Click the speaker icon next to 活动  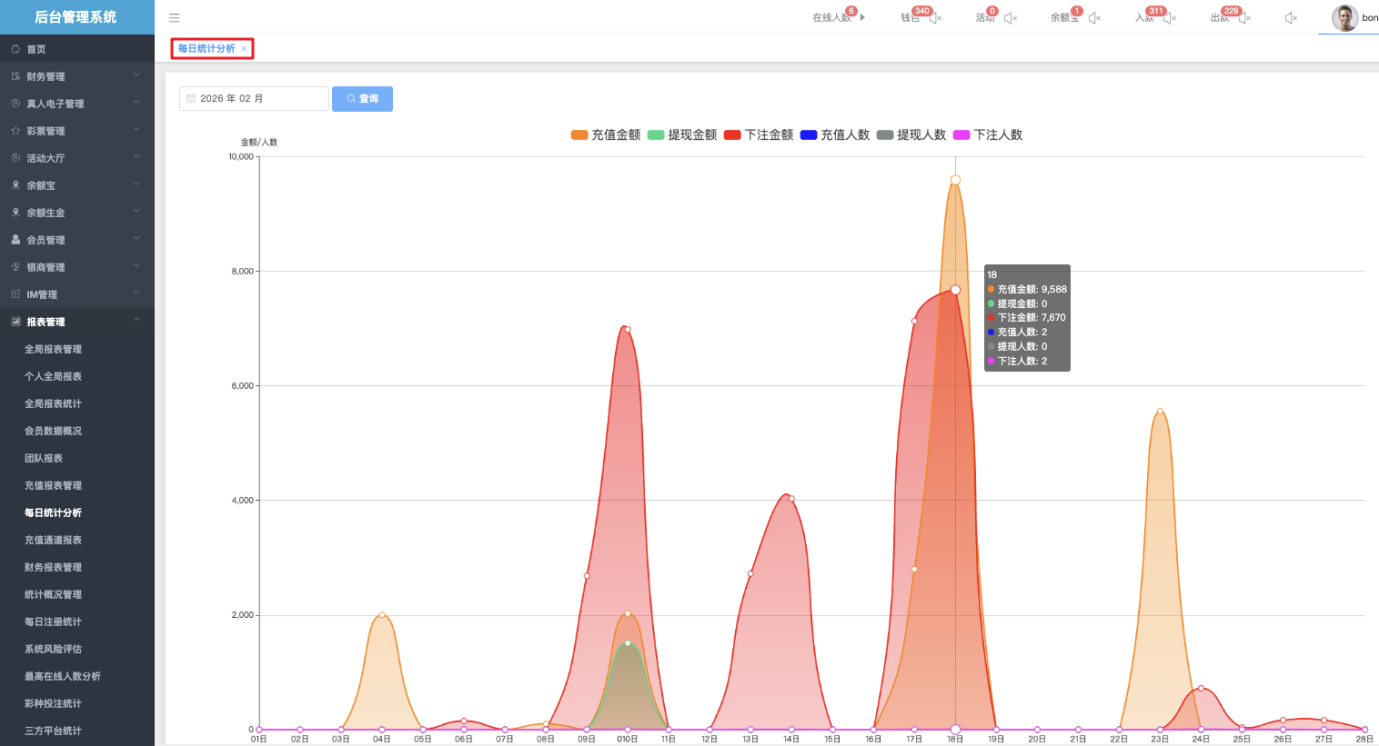point(1010,18)
